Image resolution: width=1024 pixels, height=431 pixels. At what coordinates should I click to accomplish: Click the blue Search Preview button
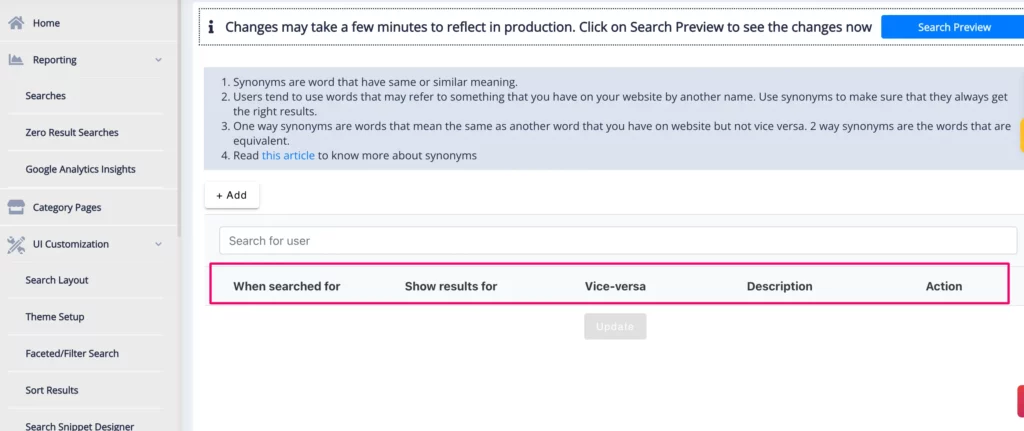(x=954, y=27)
